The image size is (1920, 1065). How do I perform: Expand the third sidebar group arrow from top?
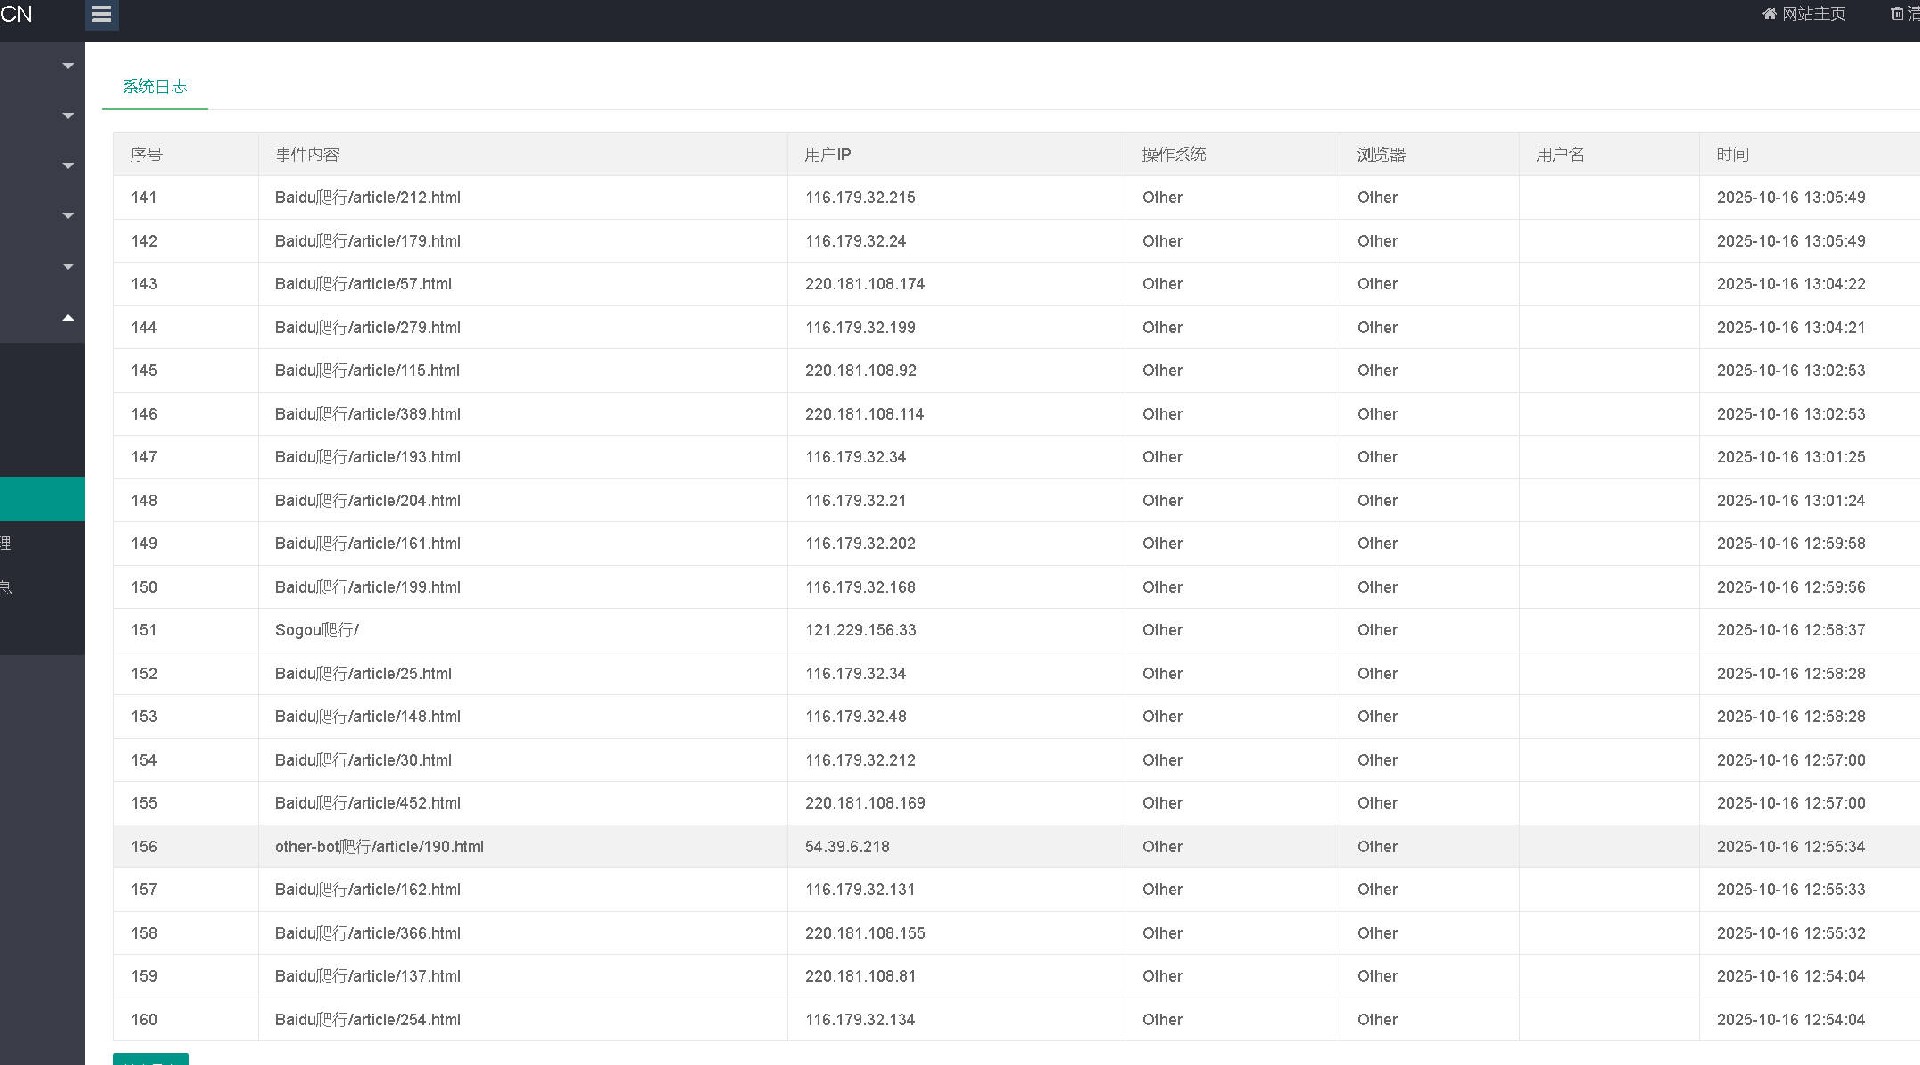point(68,166)
